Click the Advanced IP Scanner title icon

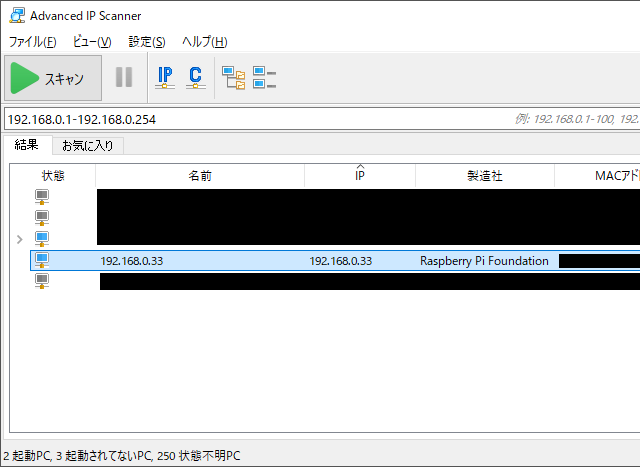[17, 16]
